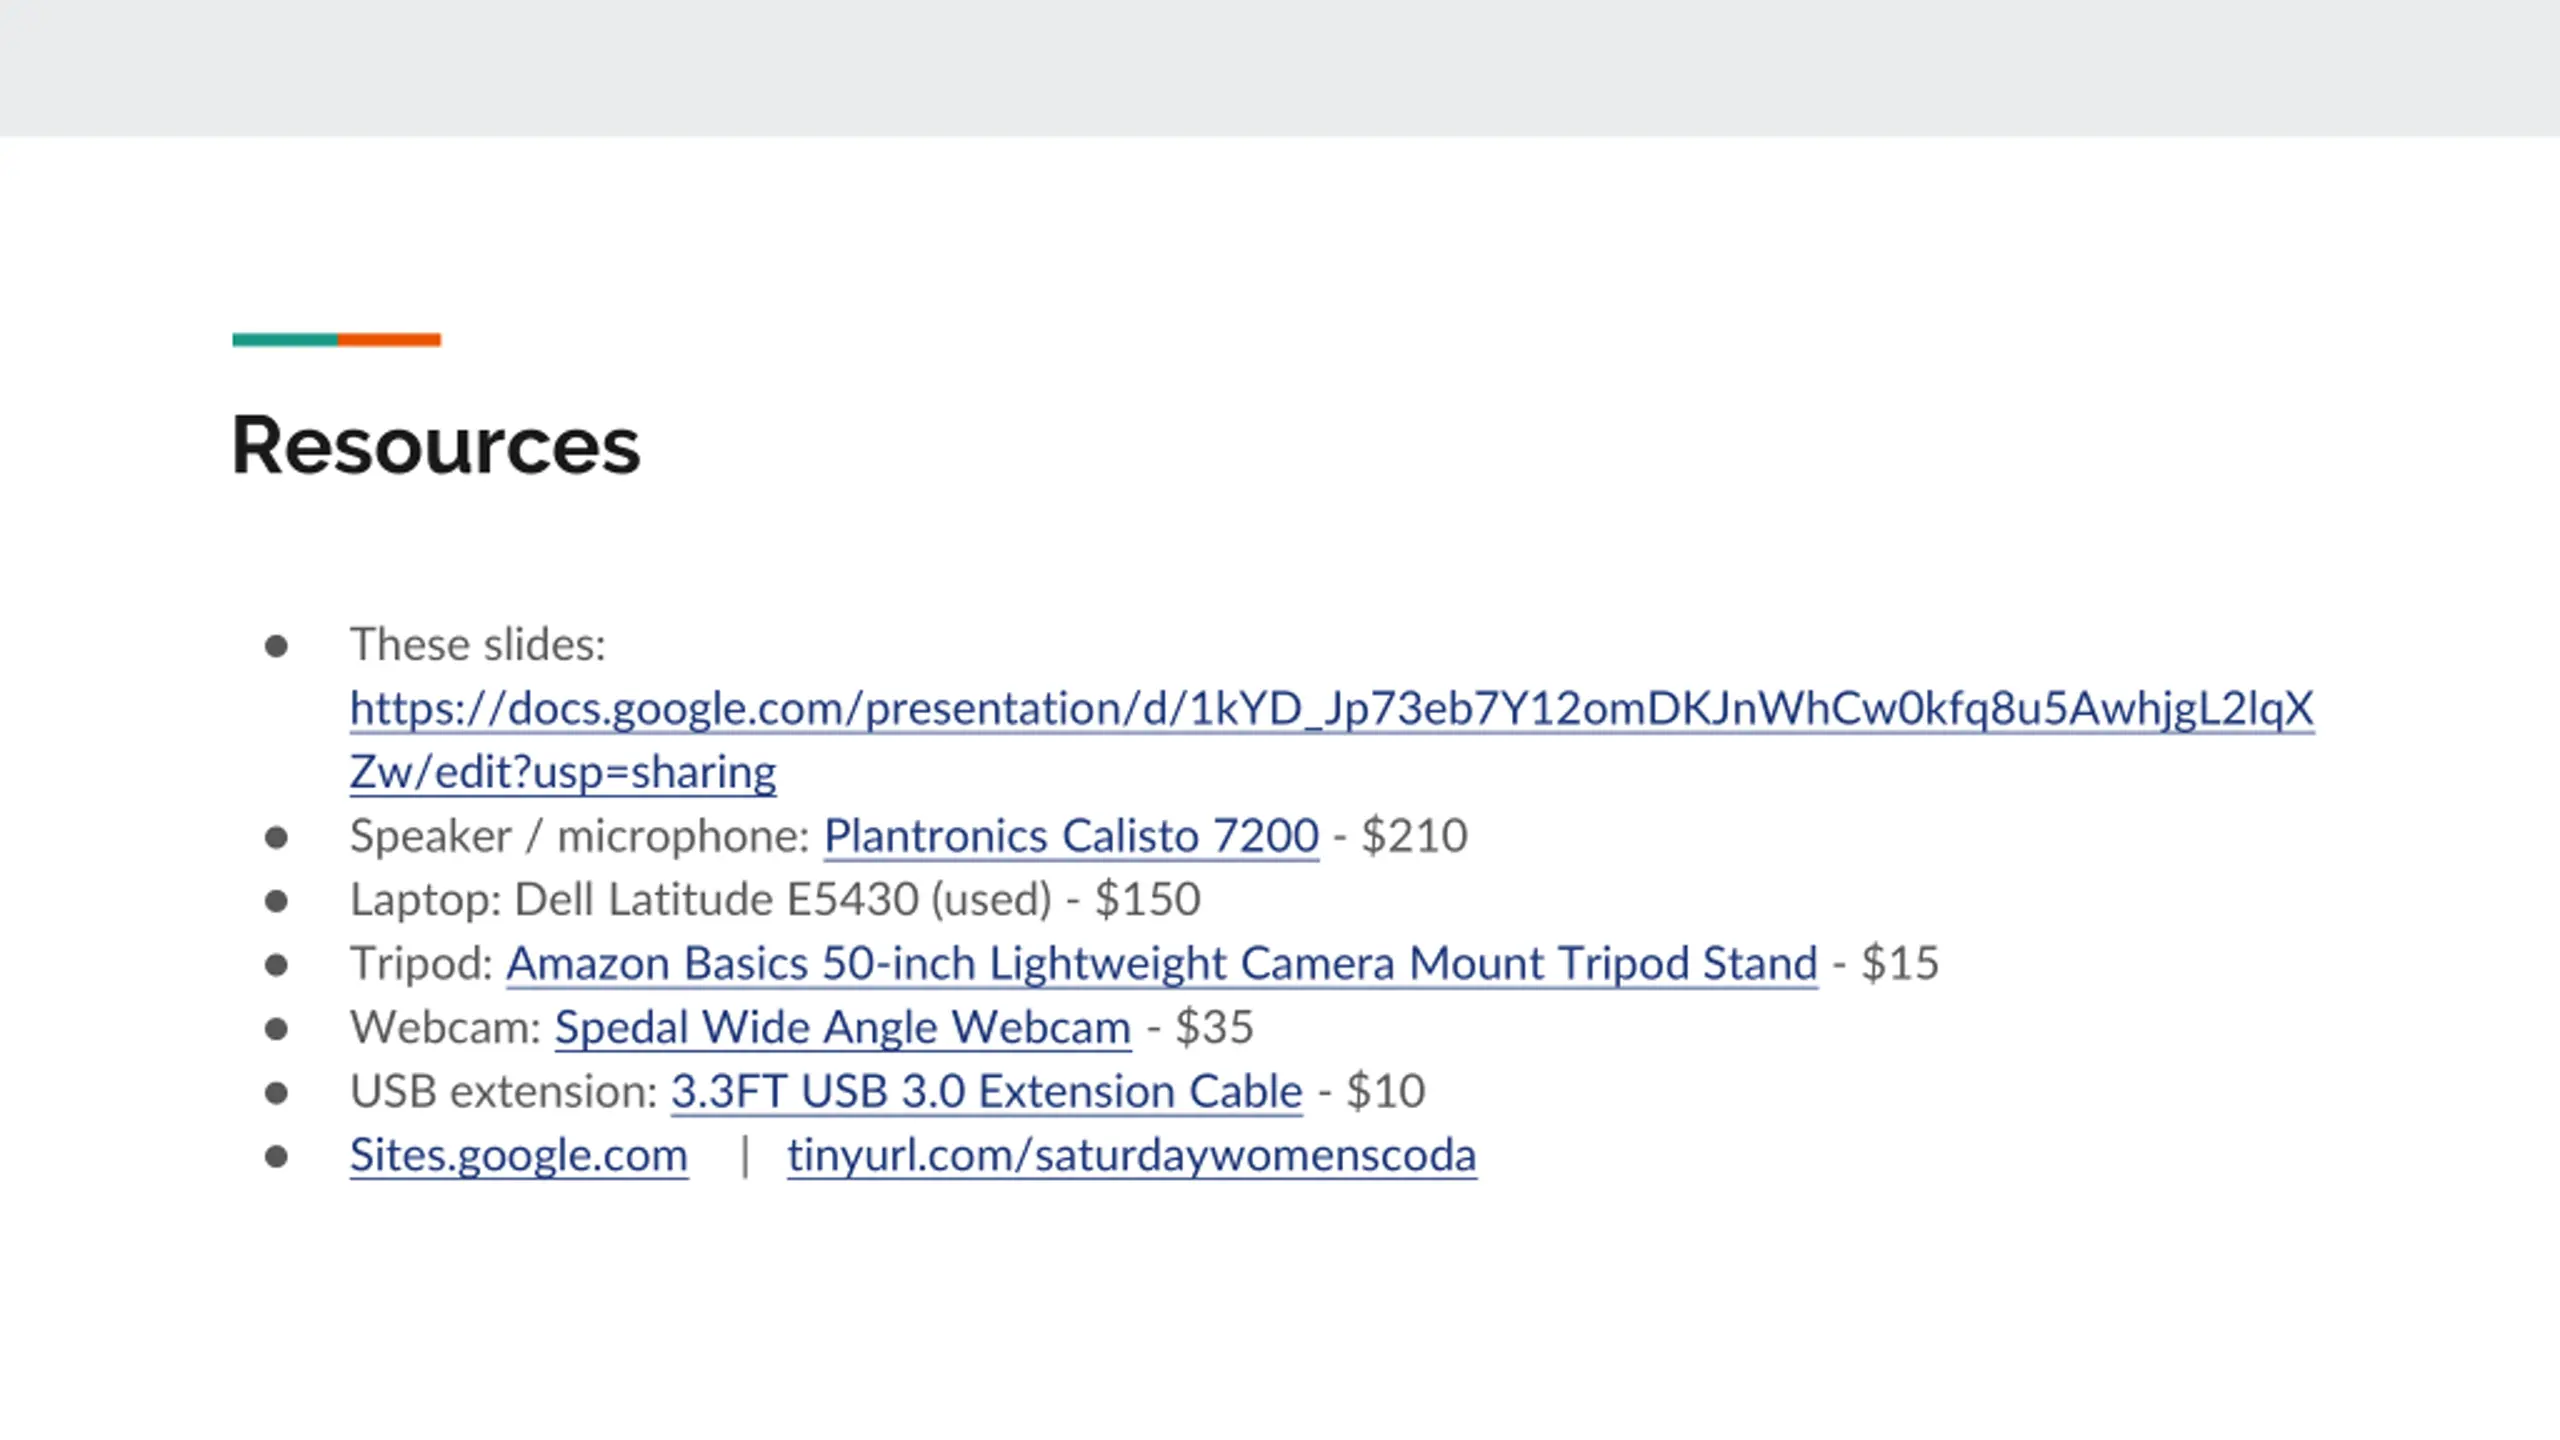Click the 'Tripod:' label text
2560x1440 pixels.
pyautogui.click(x=422, y=964)
